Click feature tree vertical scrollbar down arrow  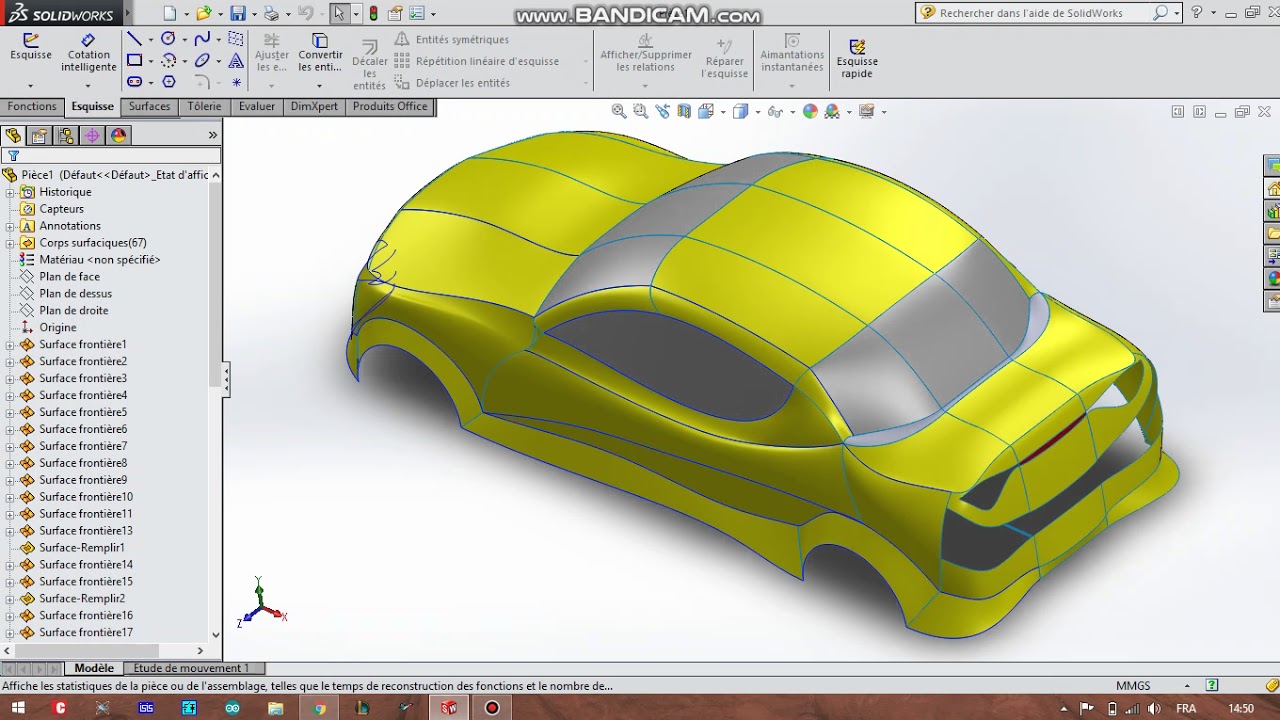coord(216,634)
